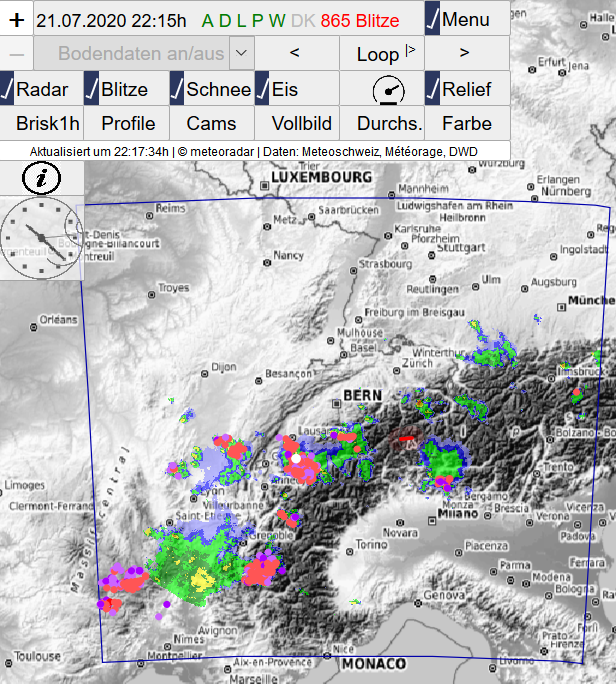Click the MONACO label

click(374, 664)
